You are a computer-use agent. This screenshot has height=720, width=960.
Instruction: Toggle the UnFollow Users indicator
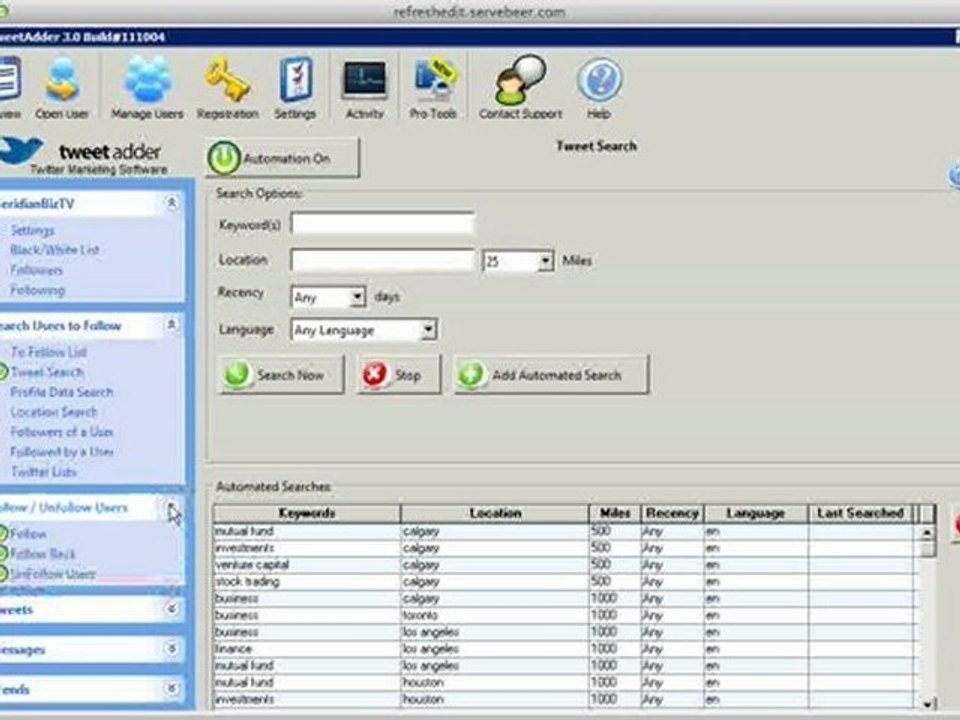pyautogui.click(x=3, y=574)
